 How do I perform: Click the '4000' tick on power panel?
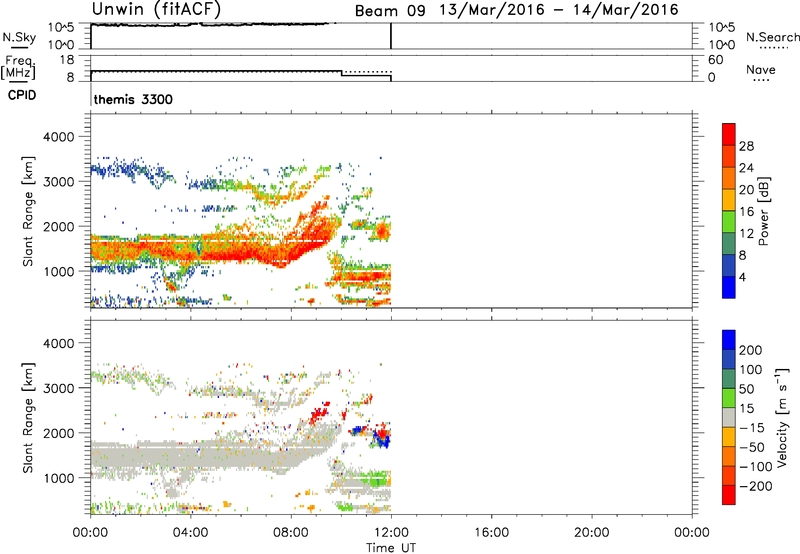pos(58,137)
